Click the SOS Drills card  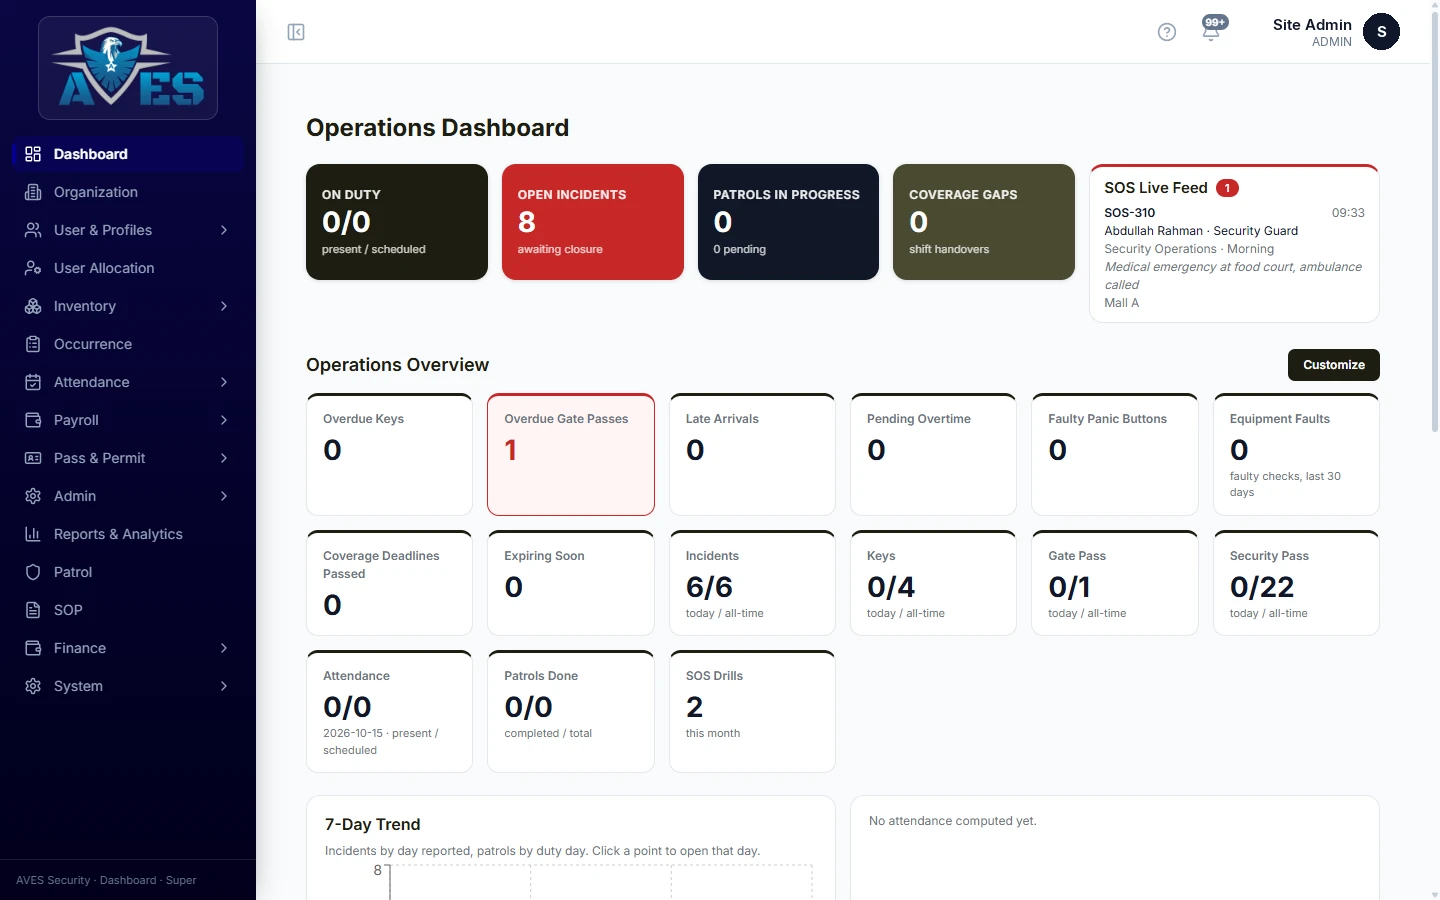pos(752,711)
